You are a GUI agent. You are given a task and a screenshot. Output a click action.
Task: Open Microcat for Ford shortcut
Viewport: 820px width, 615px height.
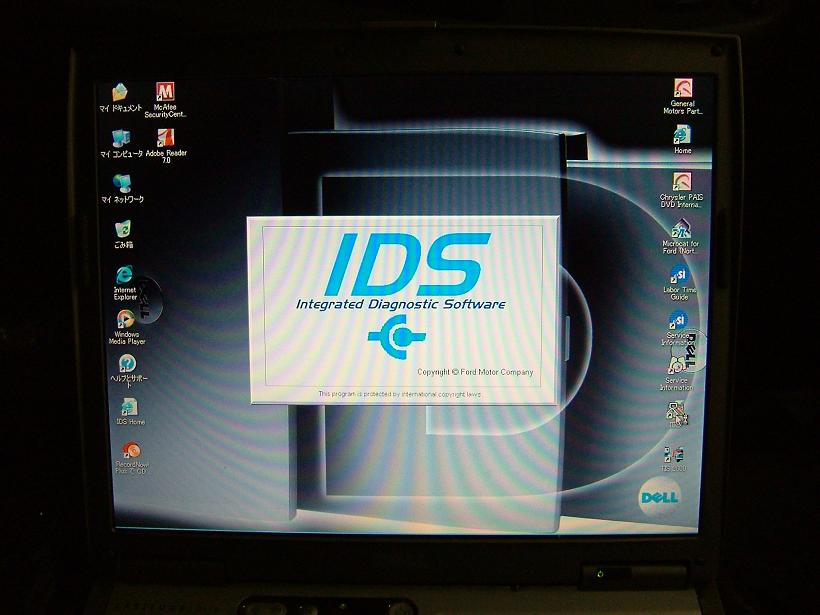coord(680,237)
